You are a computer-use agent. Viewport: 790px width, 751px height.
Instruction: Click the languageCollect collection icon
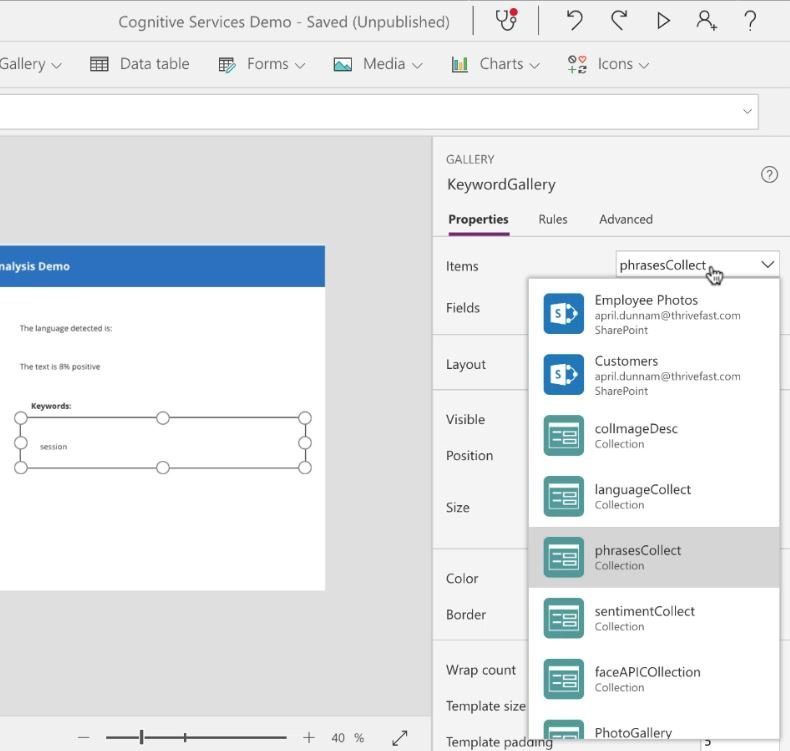point(563,497)
